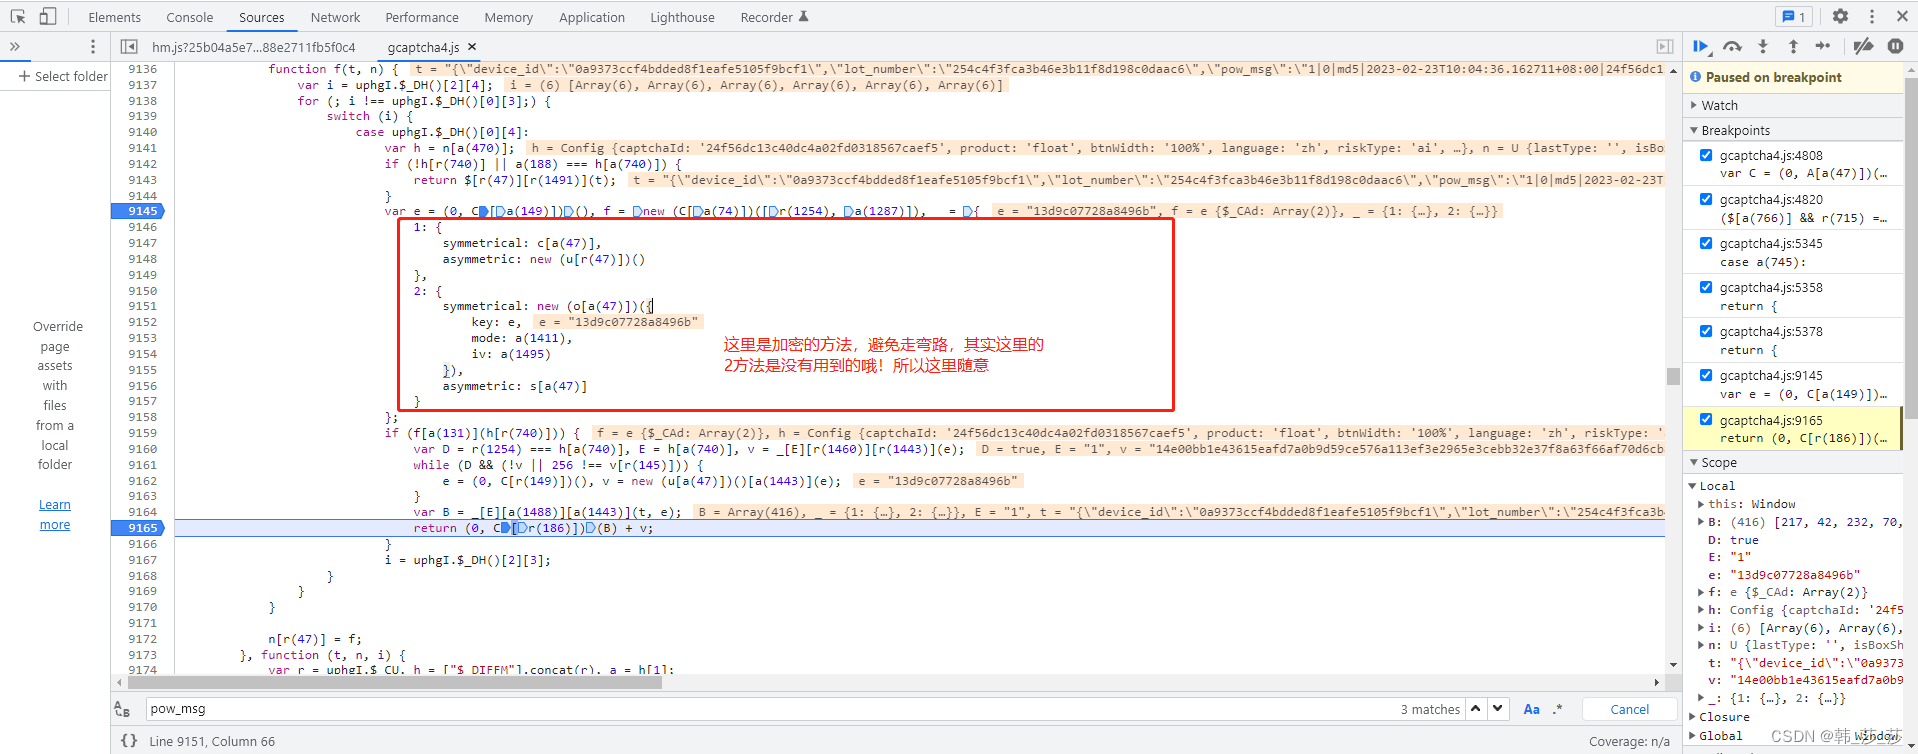
Task: Uncheck breakpoint gcaptcha4.js:4820
Action: (x=1706, y=199)
